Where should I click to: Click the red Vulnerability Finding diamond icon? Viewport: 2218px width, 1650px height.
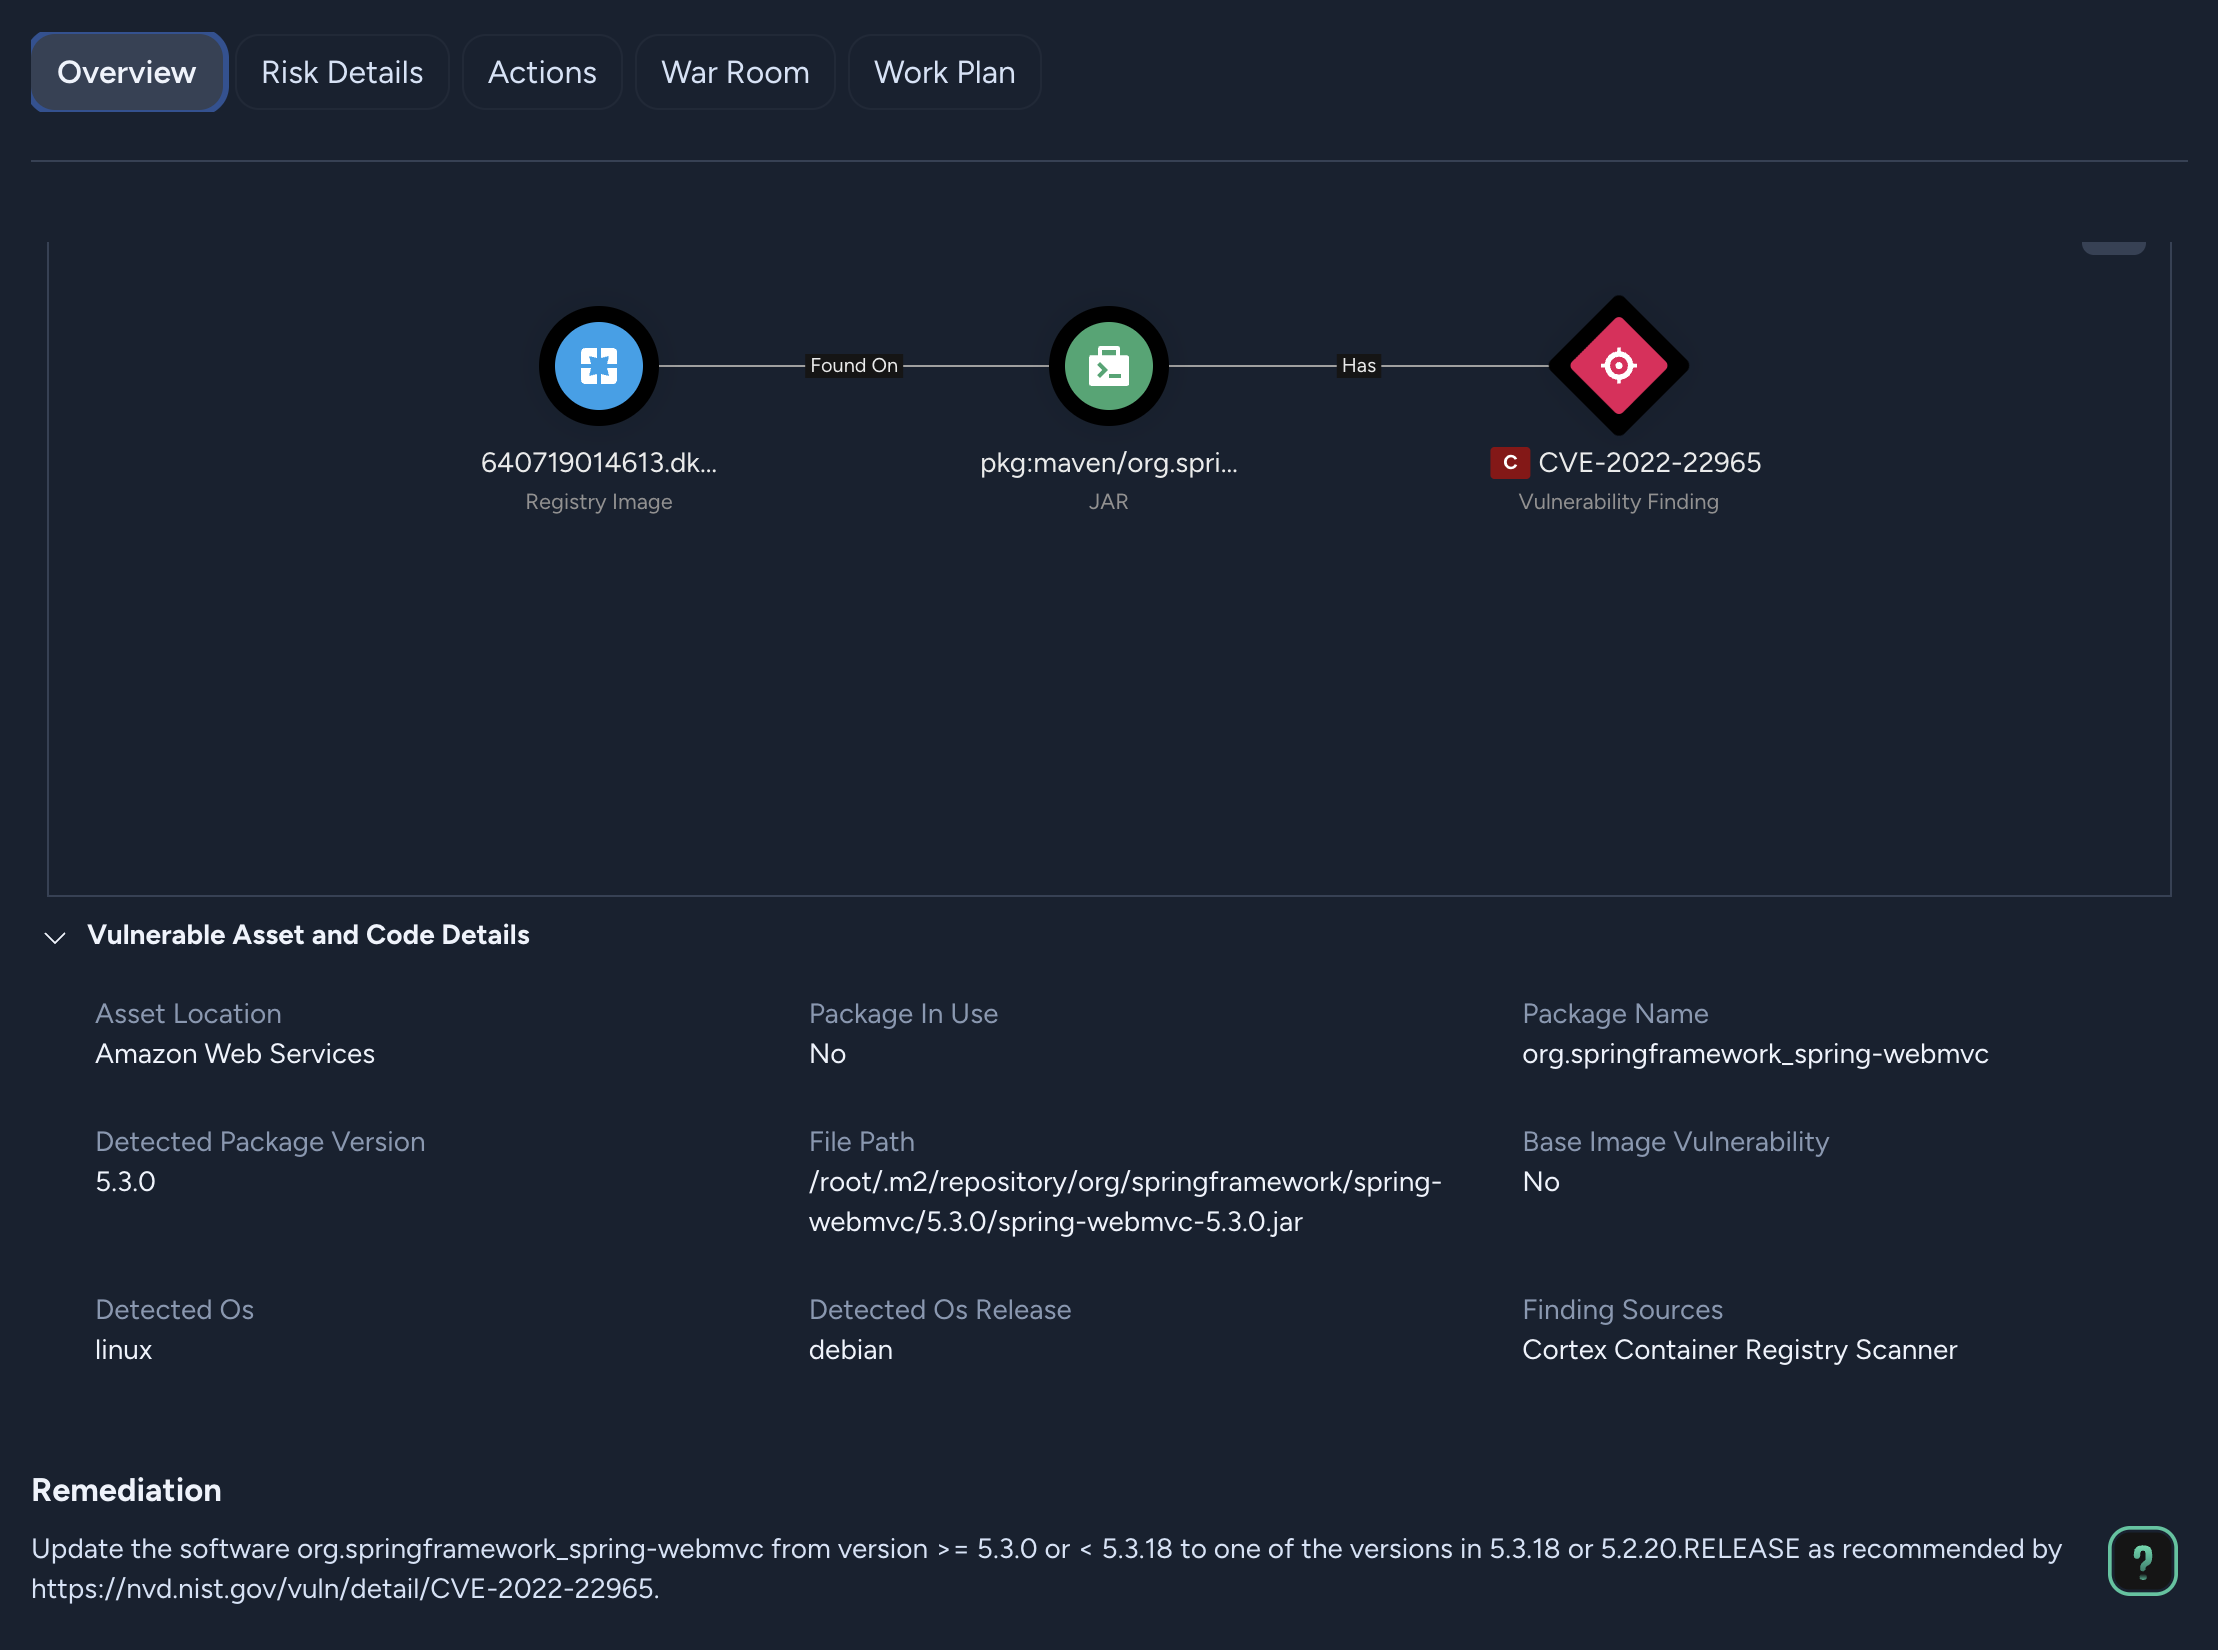[x=1618, y=365]
